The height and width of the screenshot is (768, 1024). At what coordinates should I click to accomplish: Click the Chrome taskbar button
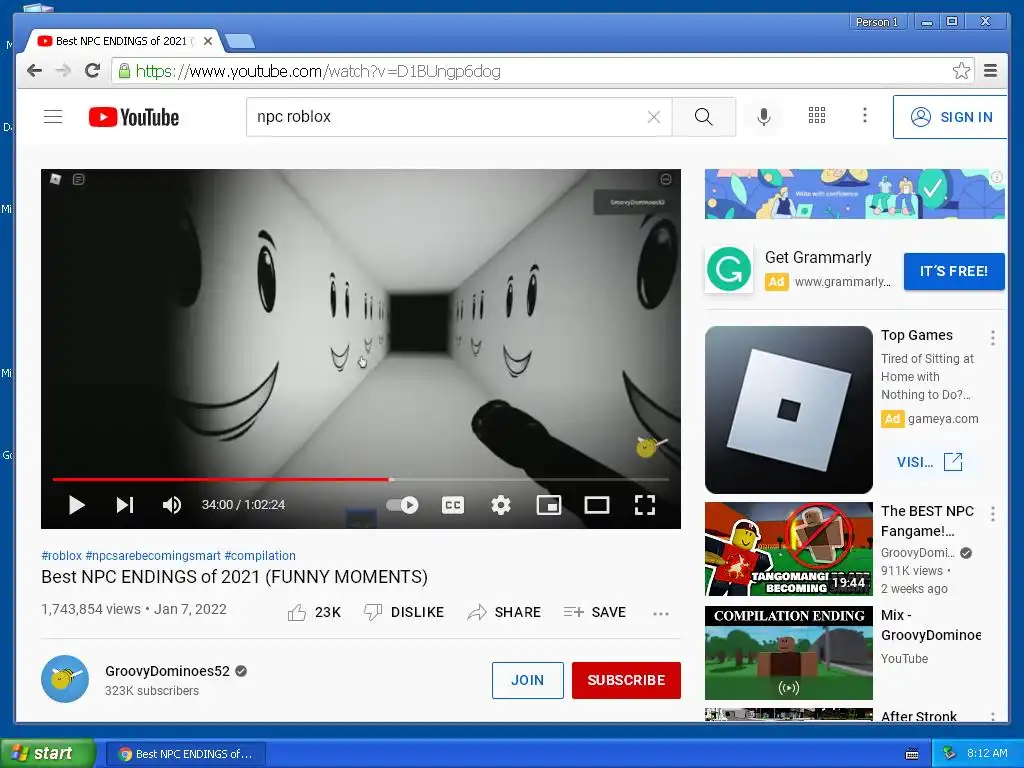(x=186, y=754)
